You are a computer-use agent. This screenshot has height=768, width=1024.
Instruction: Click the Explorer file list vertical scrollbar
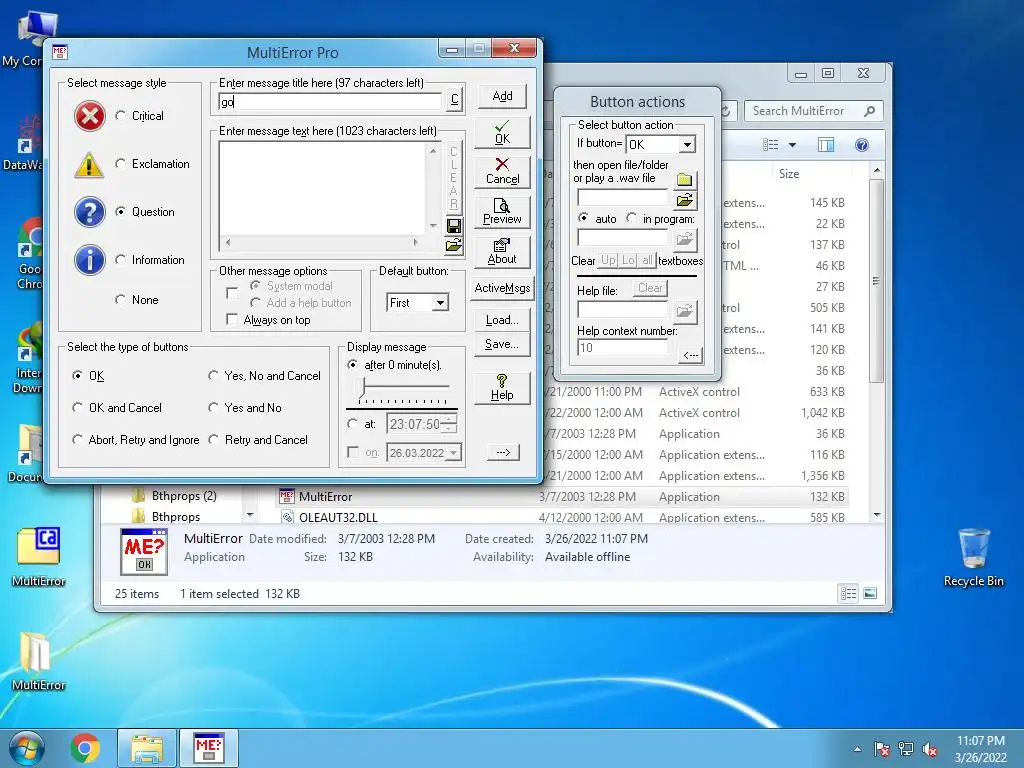[876, 344]
